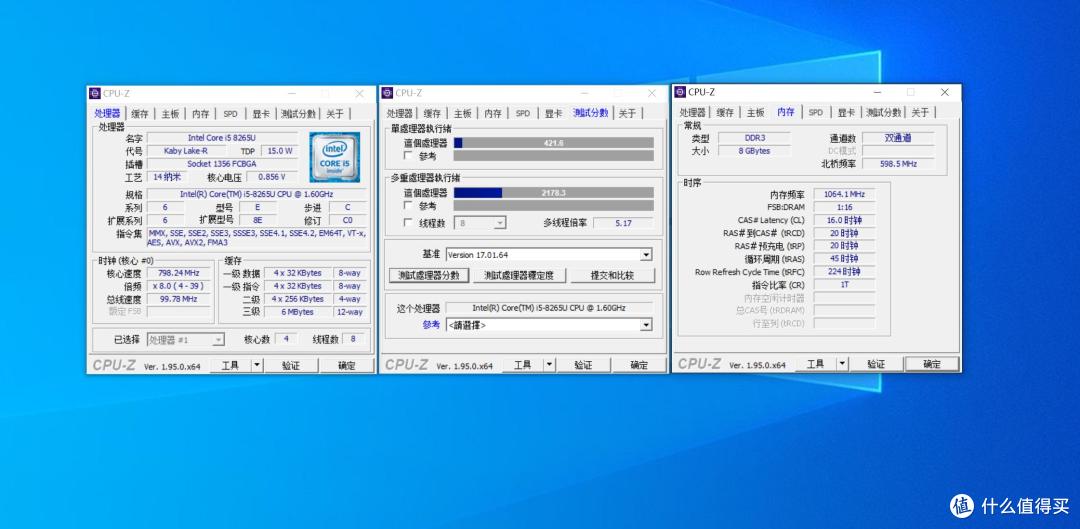Click processor name field Intel Core i5 8265U
Image resolution: width=1080 pixels, height=529 pixels.
[222, 138]
